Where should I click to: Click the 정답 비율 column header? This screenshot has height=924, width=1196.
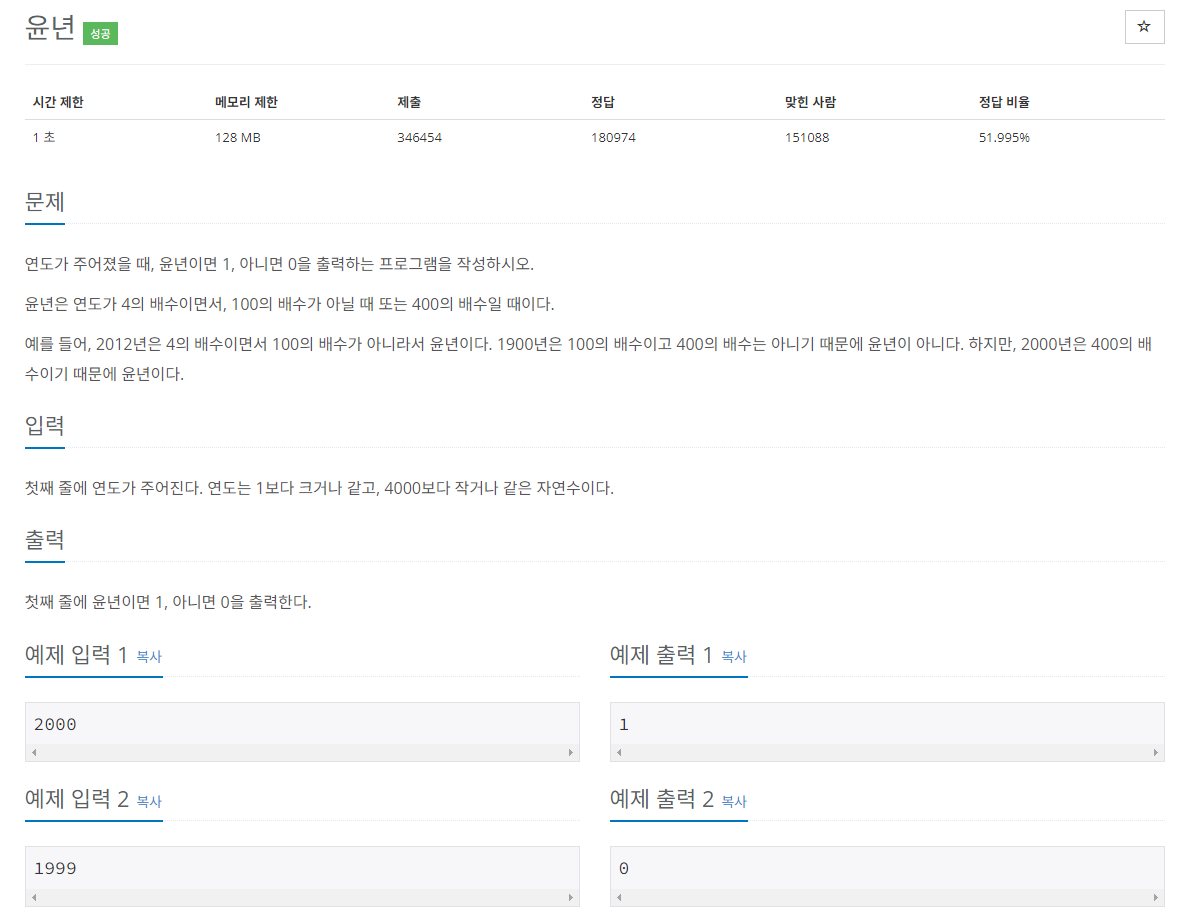click(x=1004, y=102)
